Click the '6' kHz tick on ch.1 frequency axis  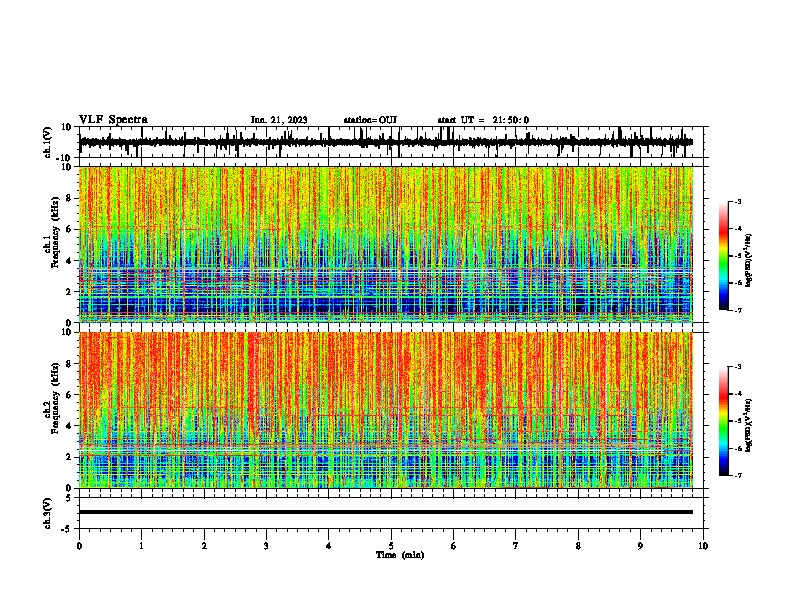click(69, 229)
